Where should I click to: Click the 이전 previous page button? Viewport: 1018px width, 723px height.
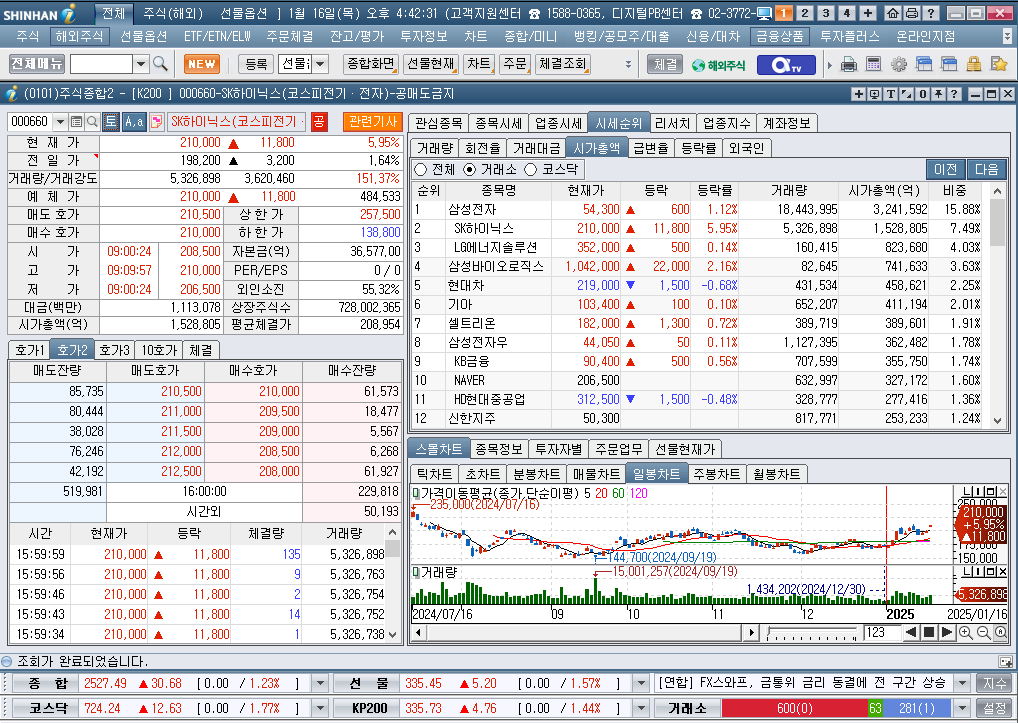pyautogui.click(x=945, y=169)
